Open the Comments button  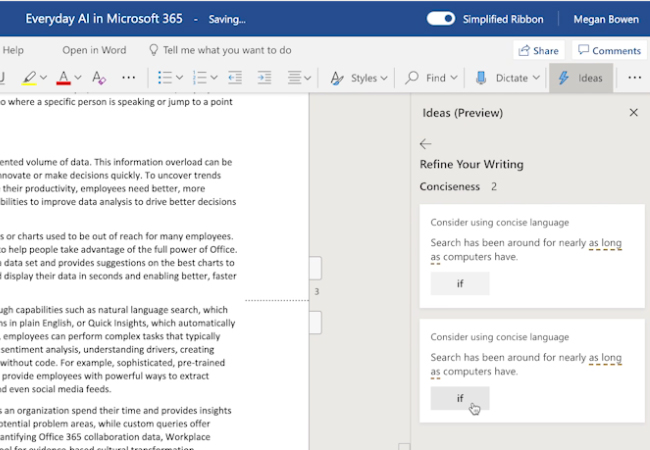tap(609, 51)
